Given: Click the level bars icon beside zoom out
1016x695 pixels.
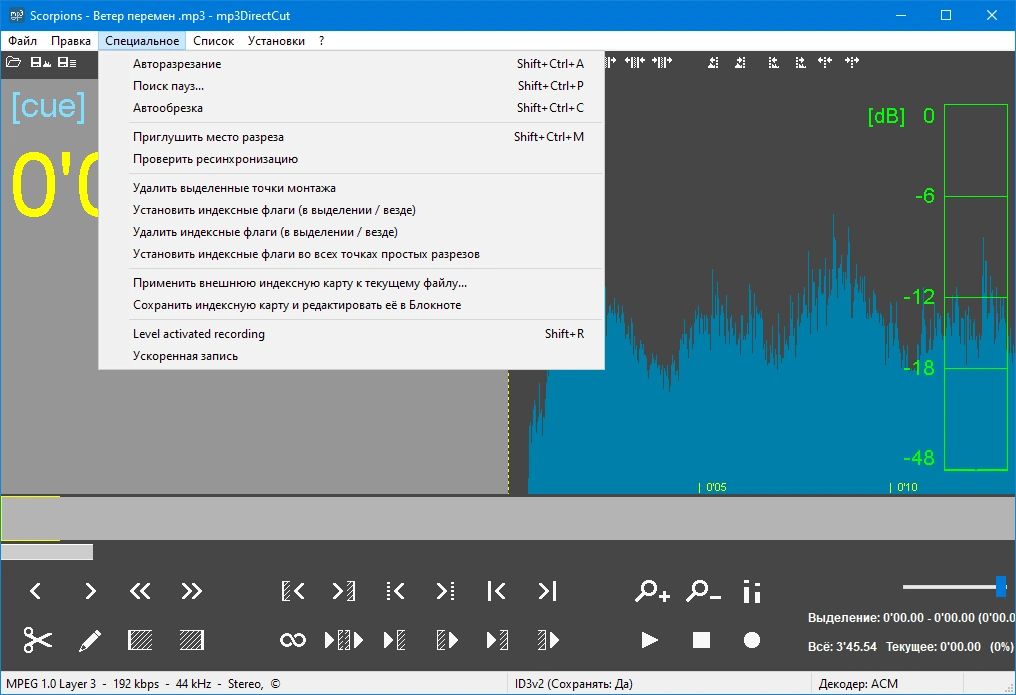Looking at the screenshot, I should 752,591.
